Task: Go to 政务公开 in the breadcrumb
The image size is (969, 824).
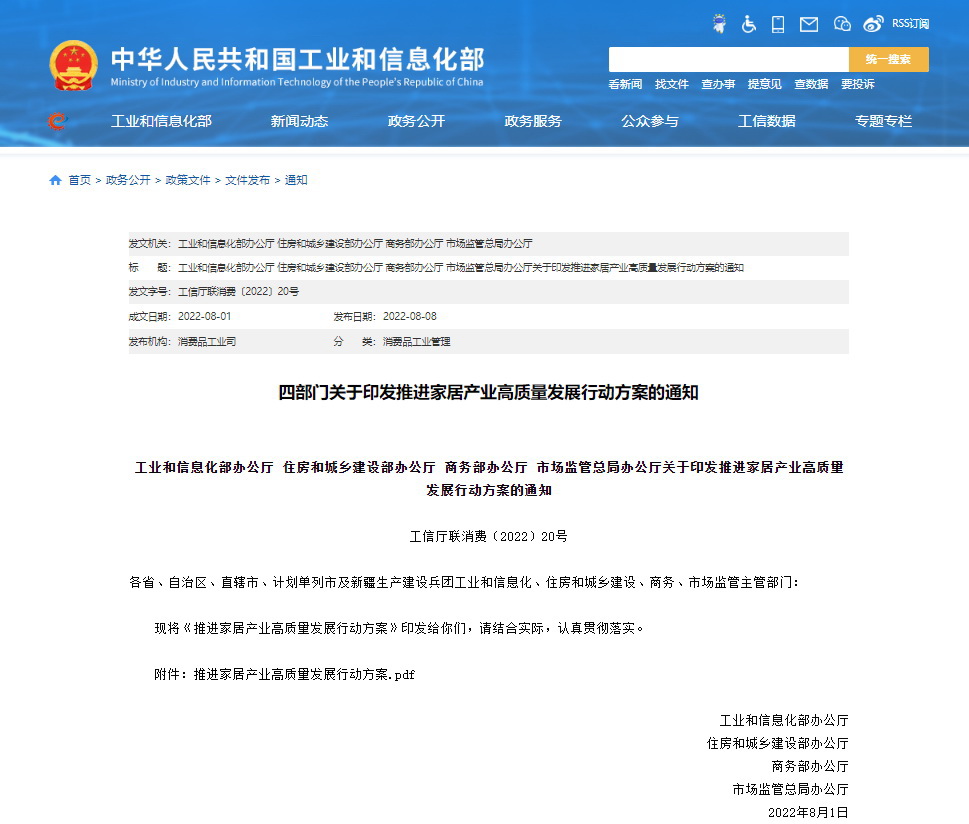Action: point(128,180)
